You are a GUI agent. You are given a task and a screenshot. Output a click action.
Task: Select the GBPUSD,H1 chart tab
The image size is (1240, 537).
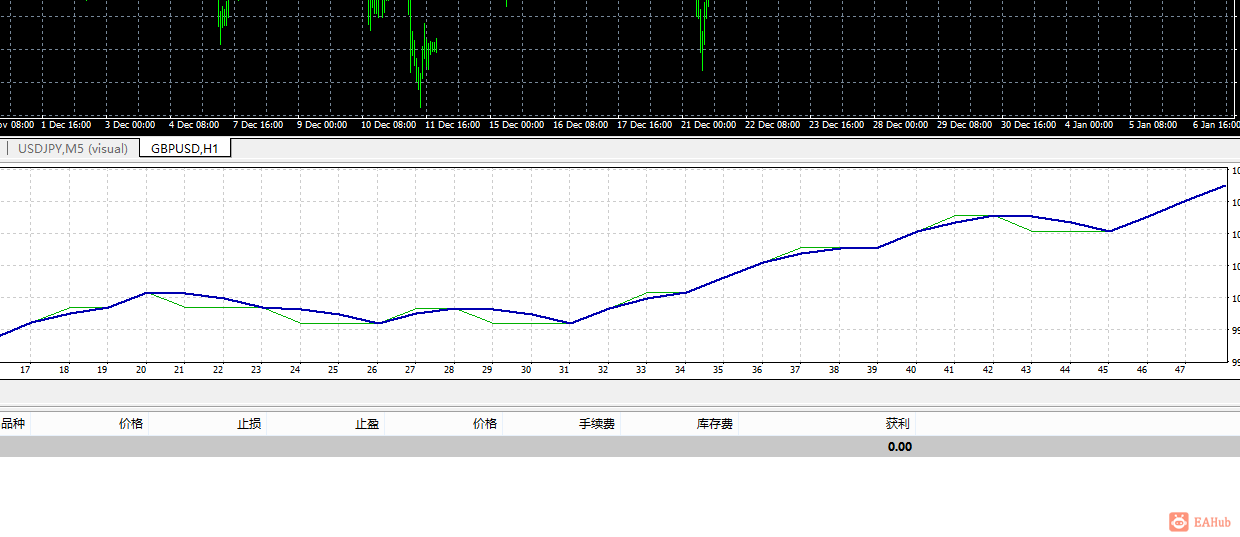[x=185, y=149]
